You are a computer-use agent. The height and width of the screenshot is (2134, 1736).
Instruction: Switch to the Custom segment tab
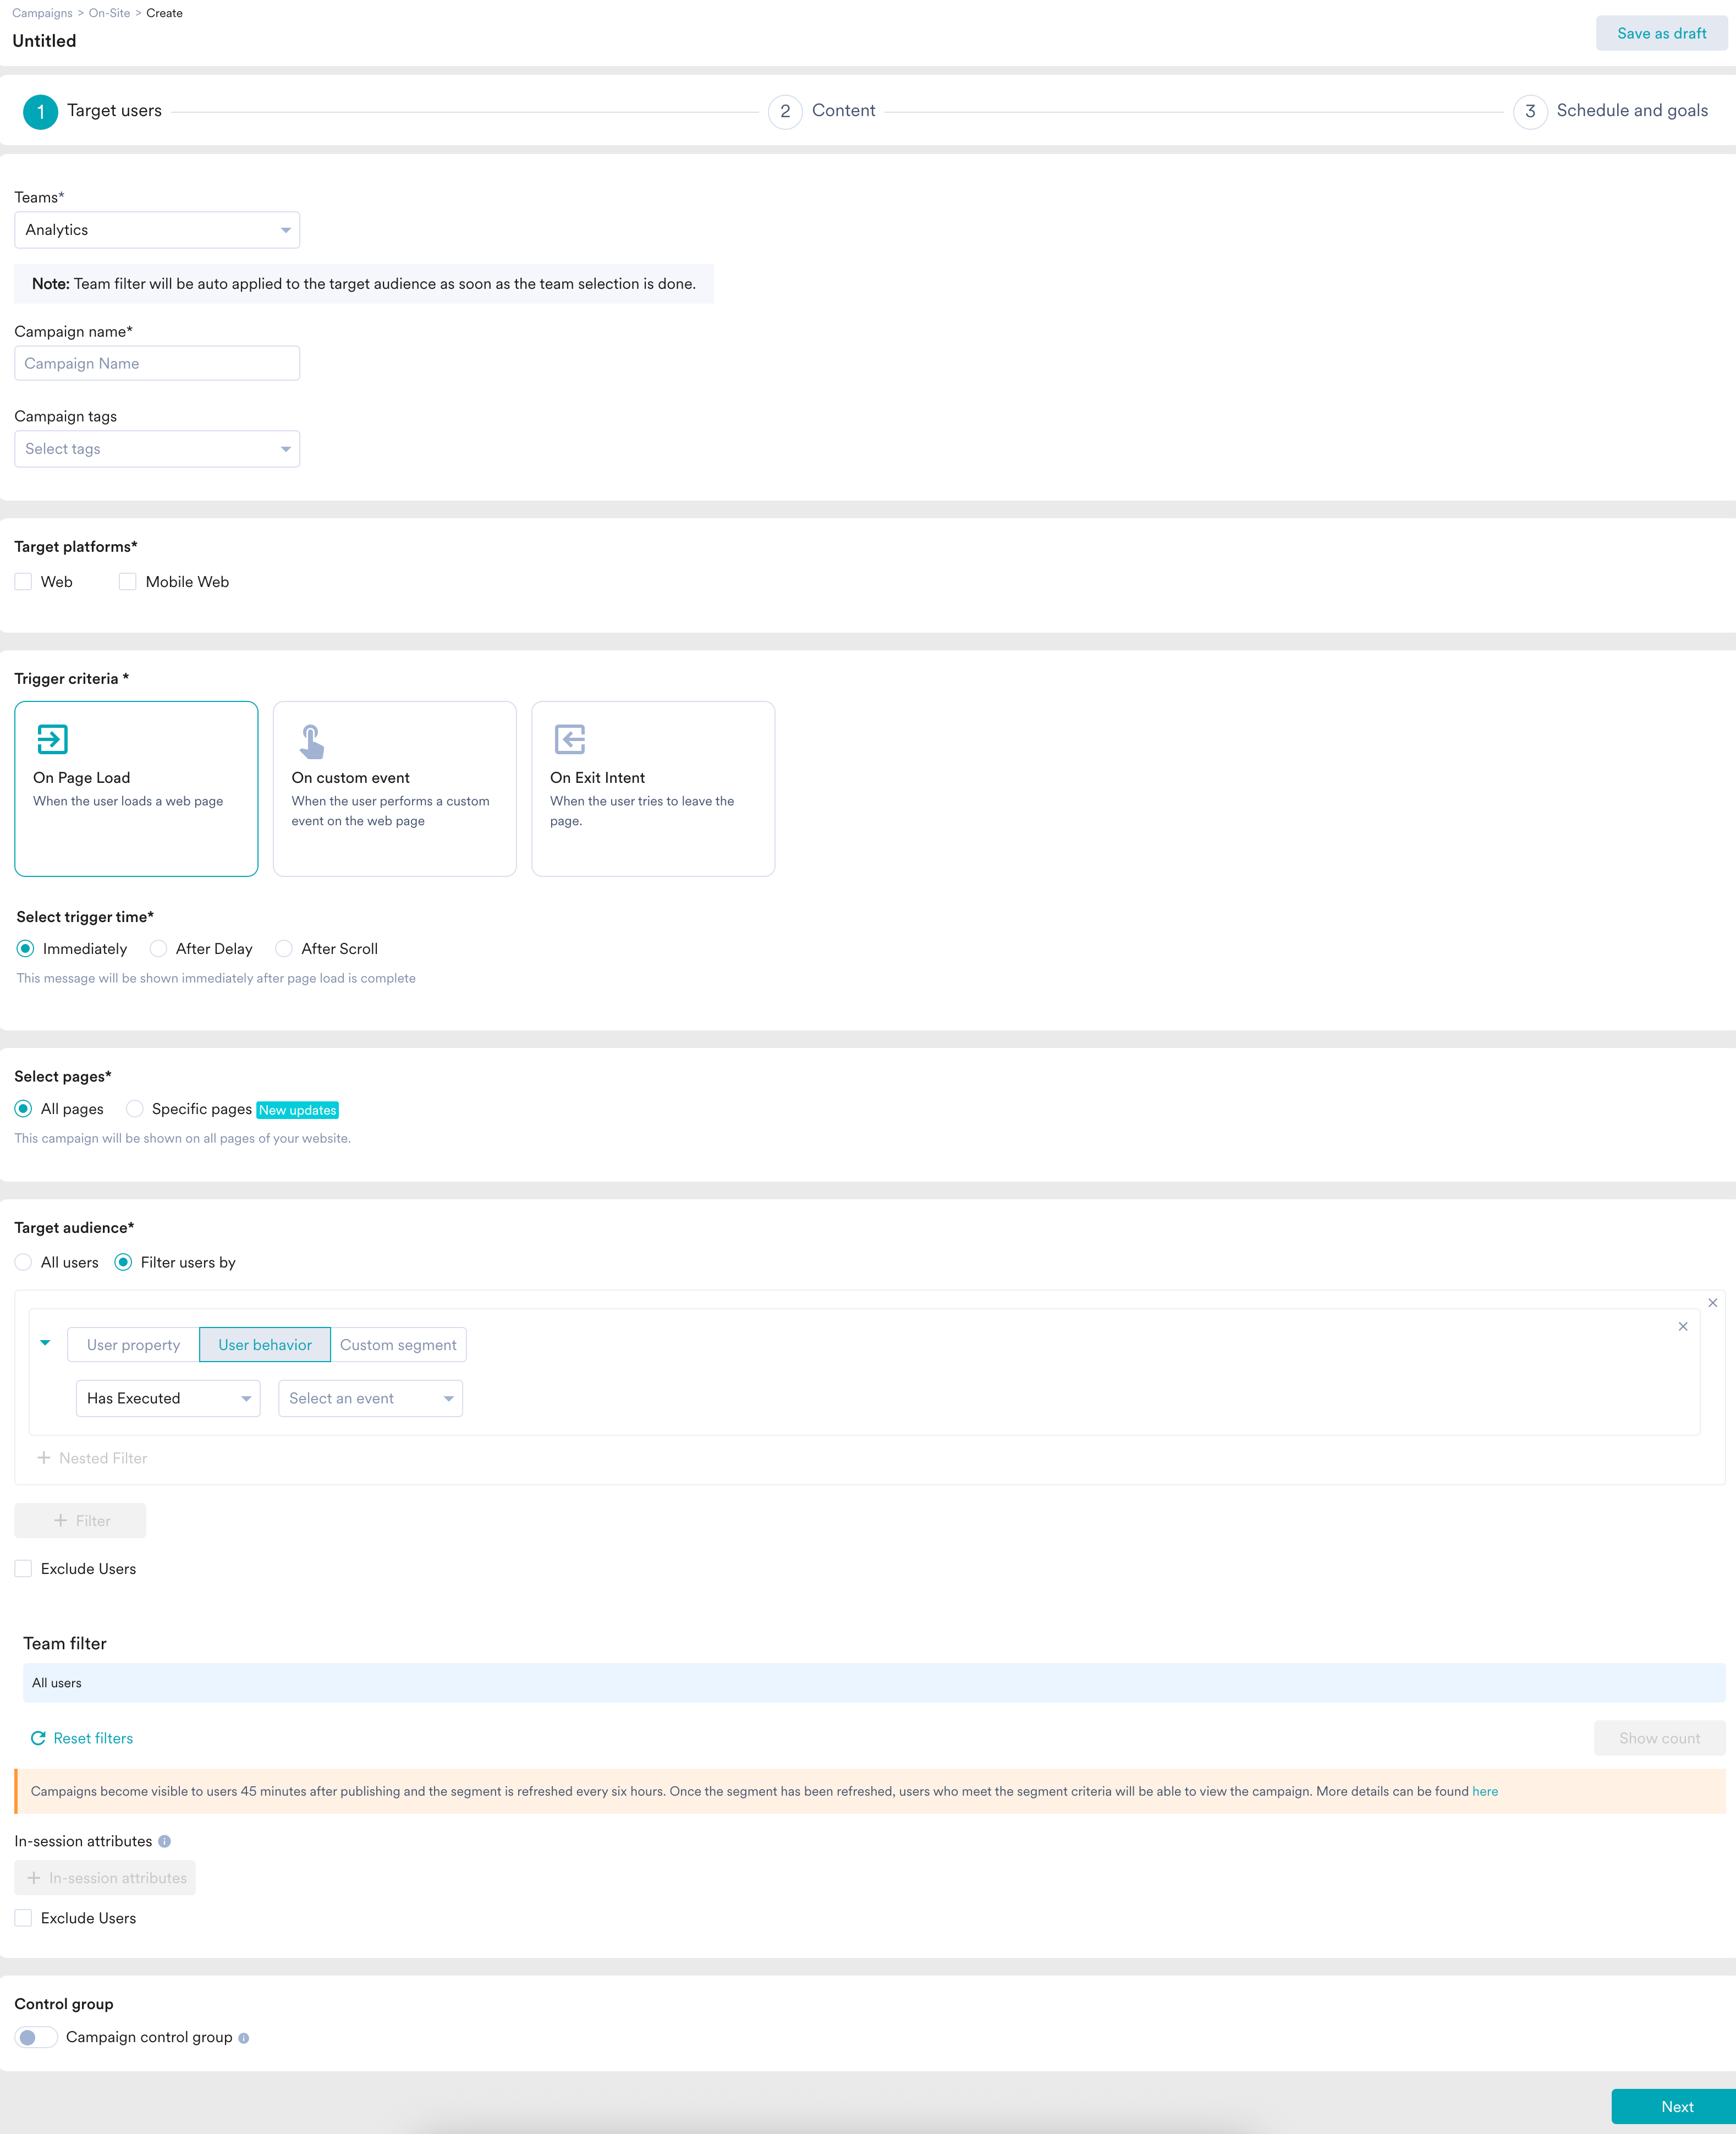pos(398,1345)
